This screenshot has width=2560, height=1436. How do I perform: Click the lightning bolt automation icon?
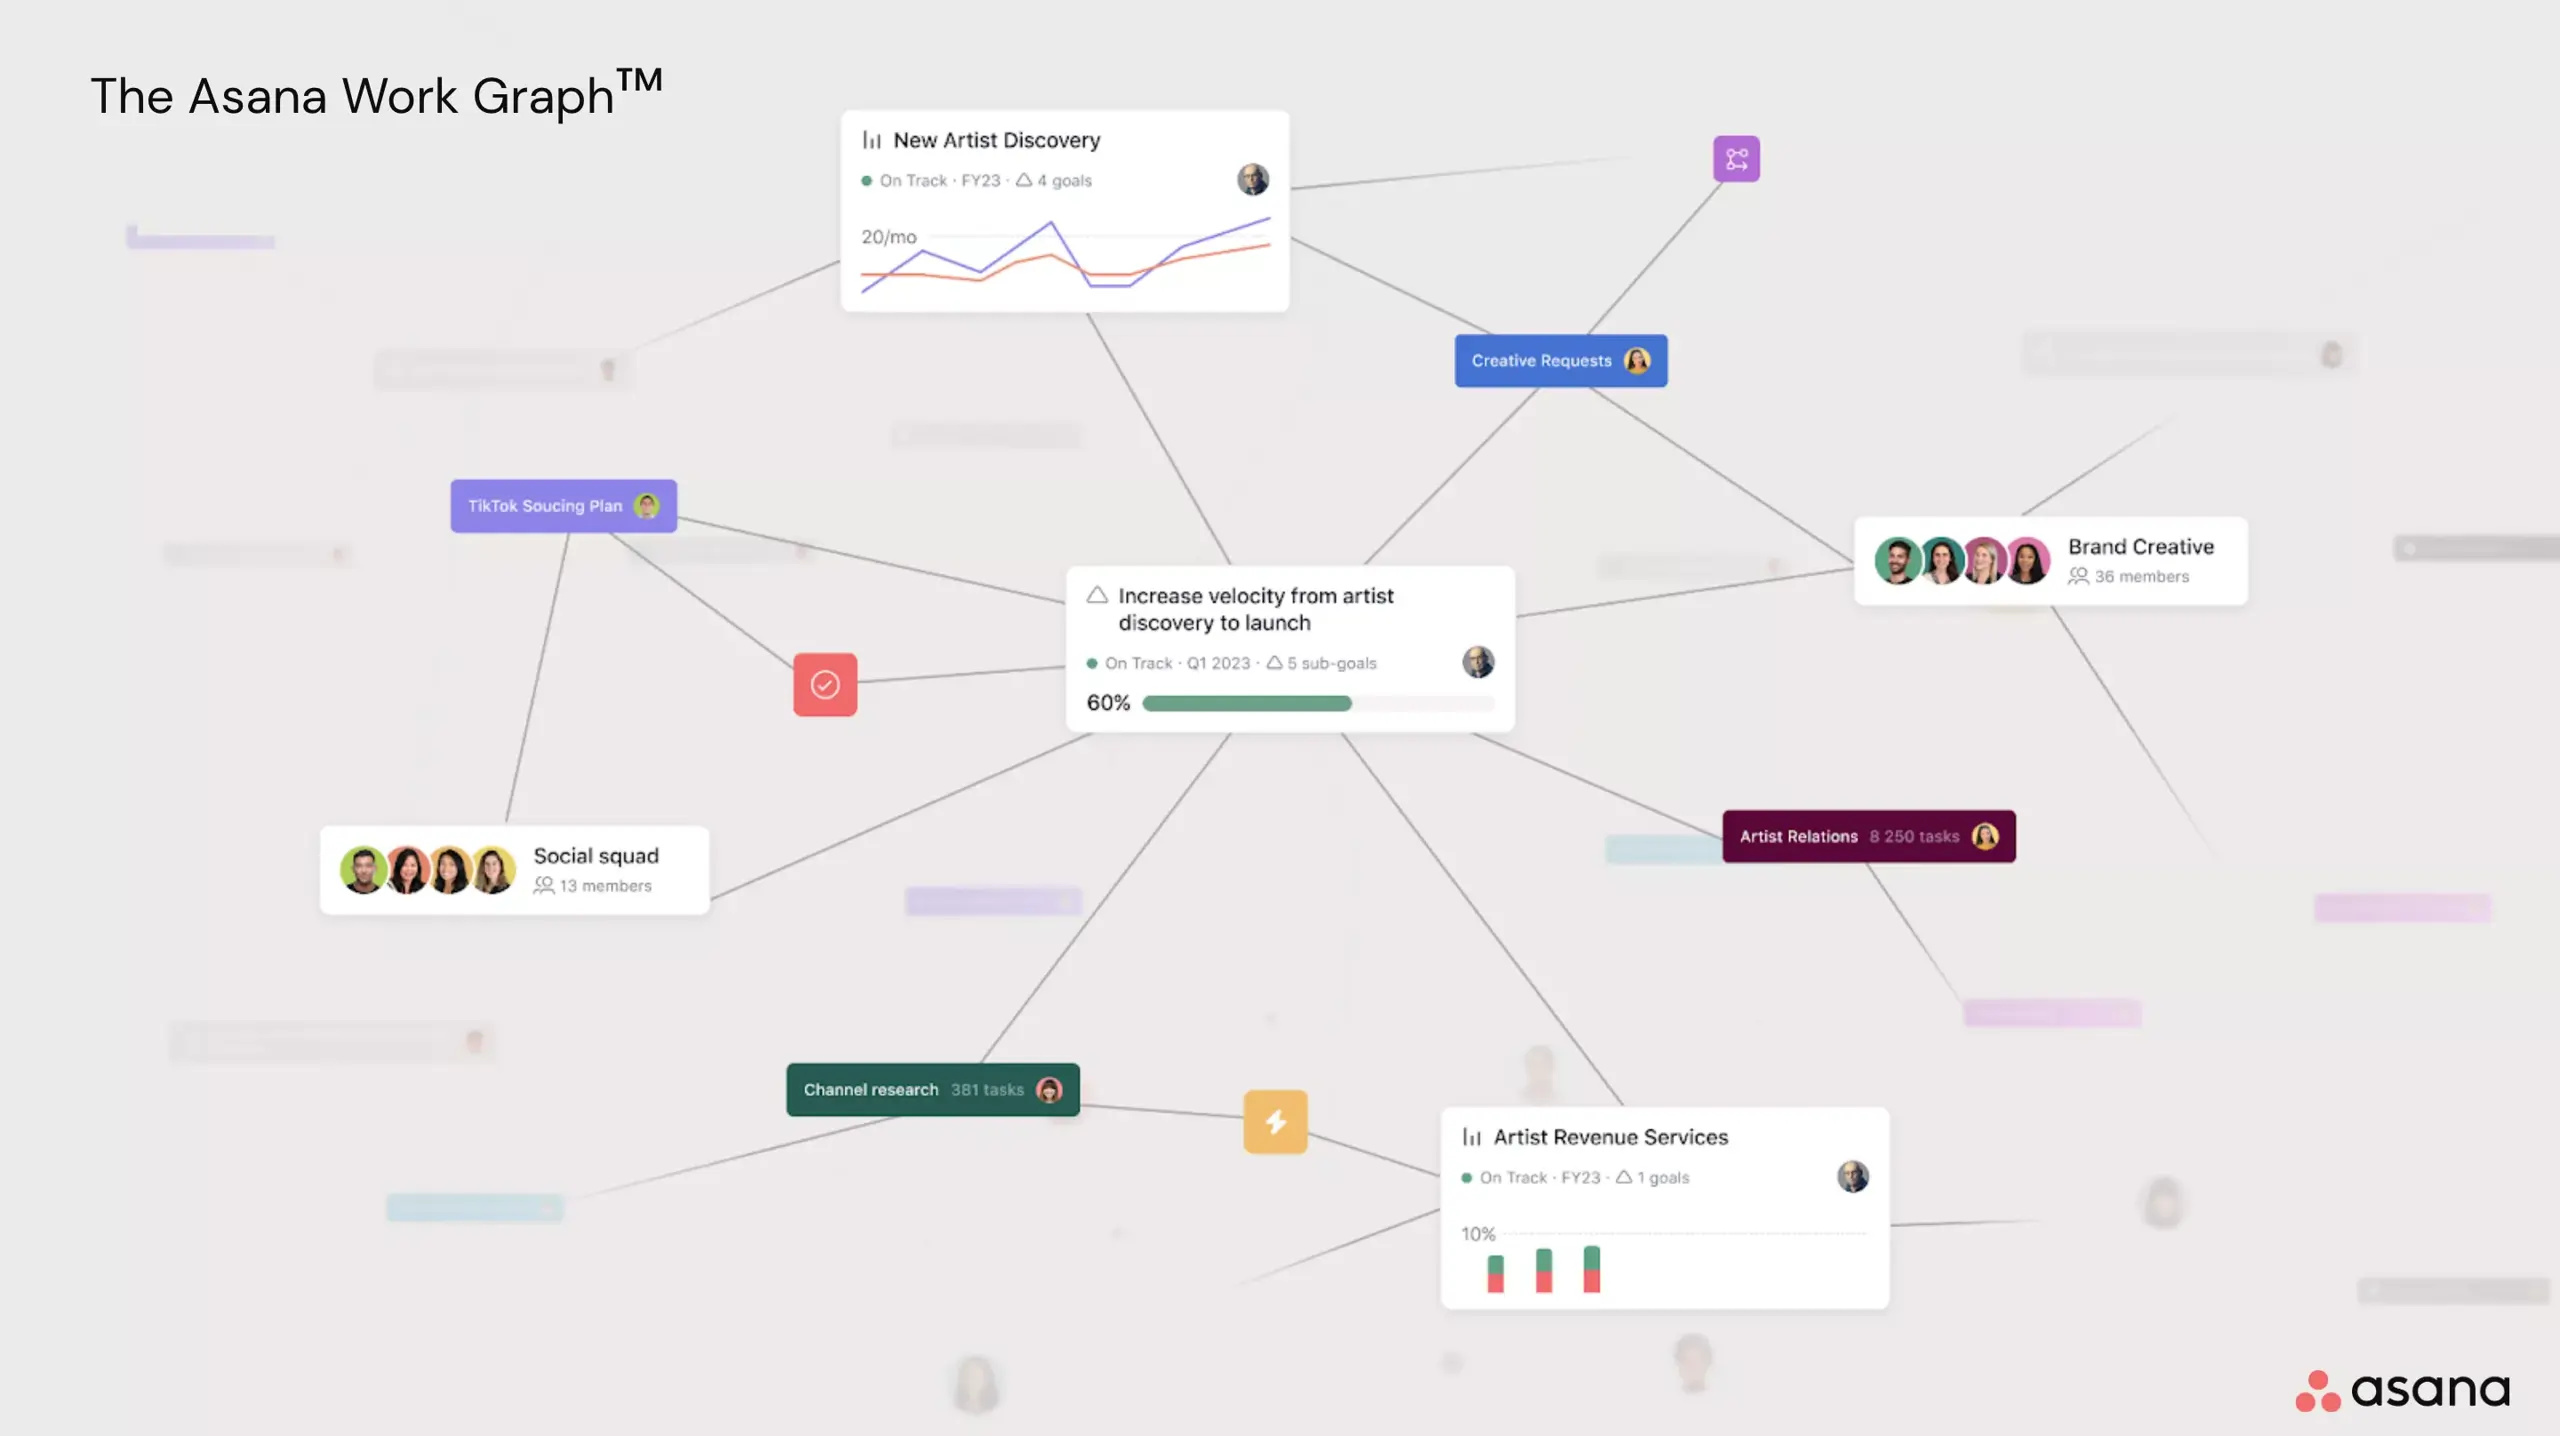point(1275,1121)
